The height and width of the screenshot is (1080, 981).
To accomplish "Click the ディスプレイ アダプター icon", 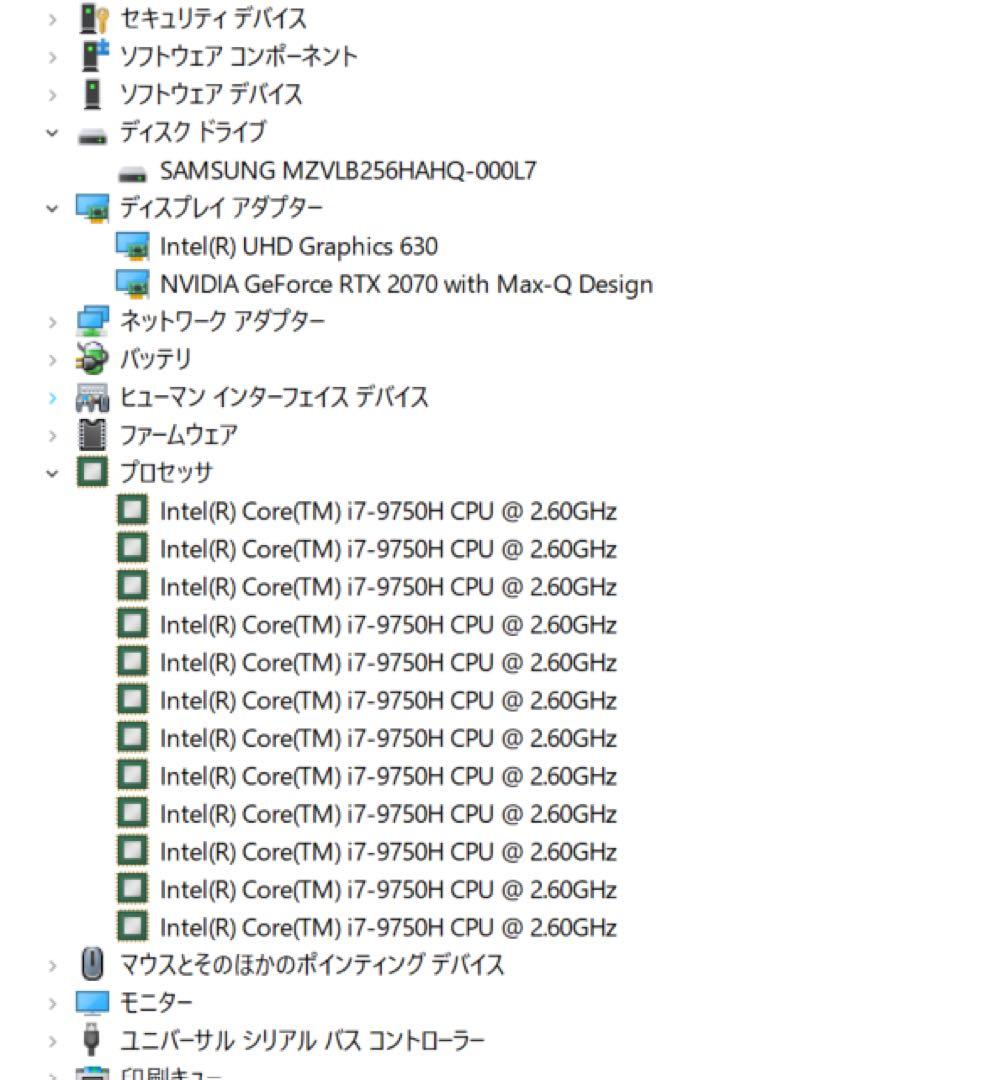I will [x=90, y=208].
